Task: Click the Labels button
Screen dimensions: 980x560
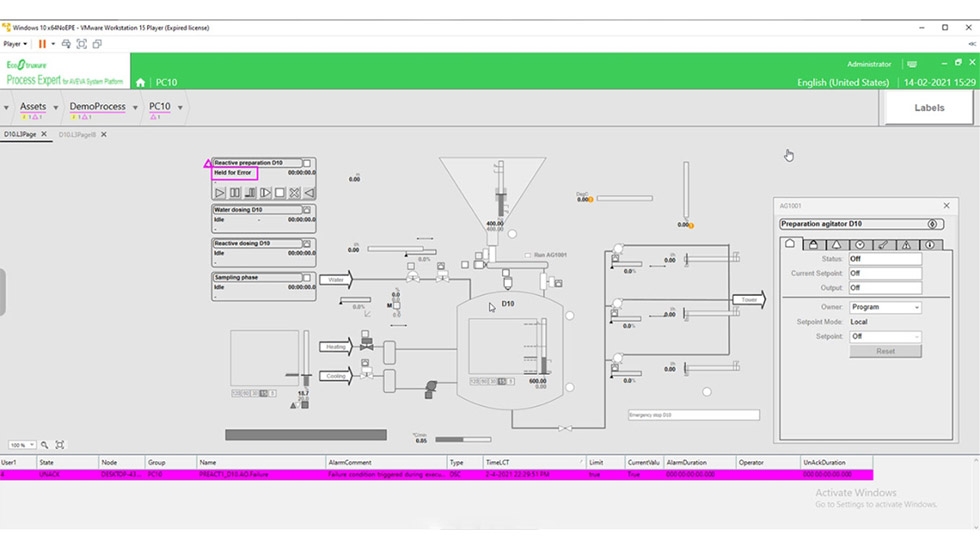Action: pyautogui.click(x=928, y=108)
